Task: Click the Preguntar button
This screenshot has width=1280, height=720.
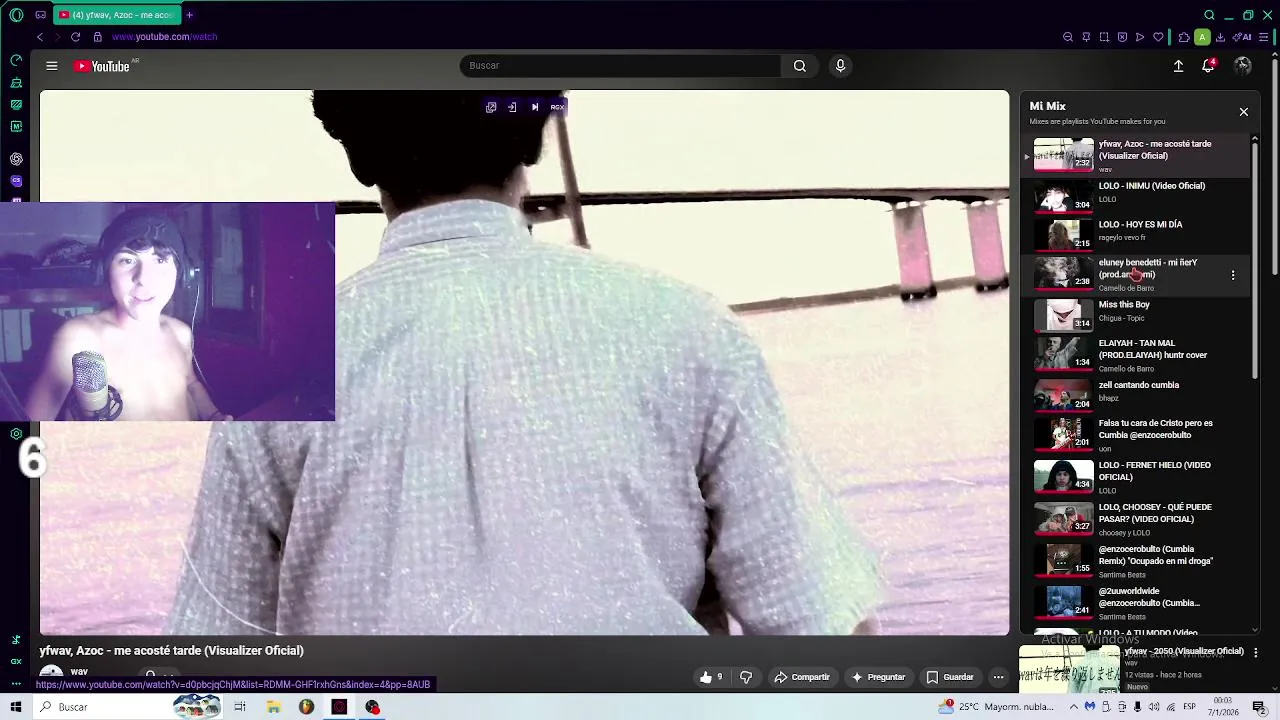Action: coord(878,677)
